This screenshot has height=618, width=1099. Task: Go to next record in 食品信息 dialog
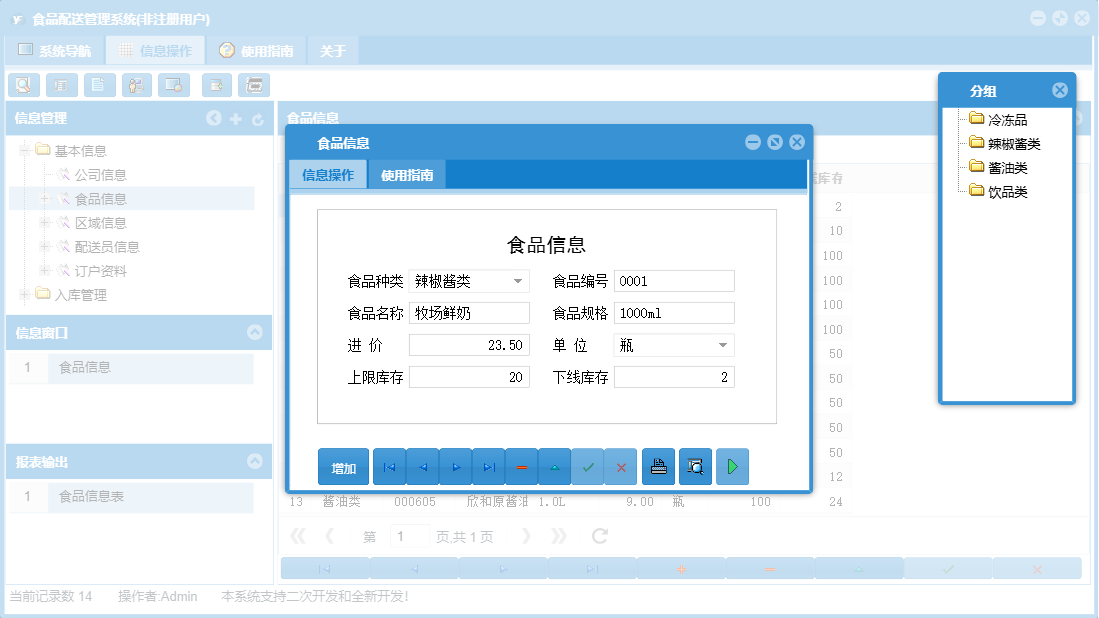456,467
